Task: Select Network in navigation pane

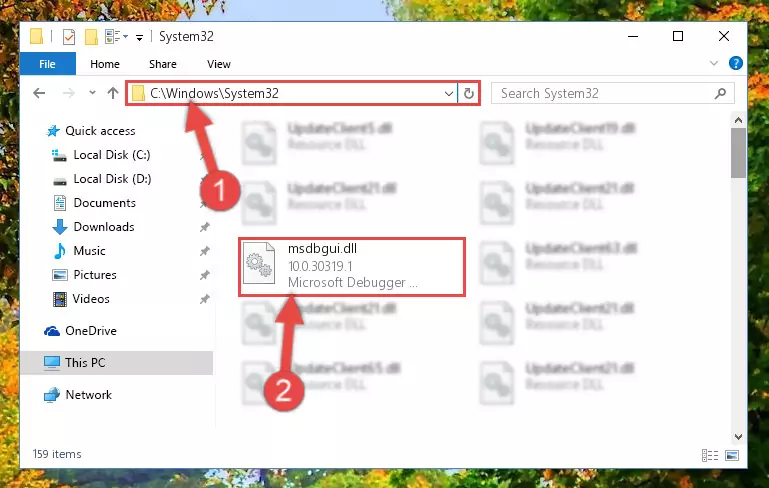Action: (89, 395)
